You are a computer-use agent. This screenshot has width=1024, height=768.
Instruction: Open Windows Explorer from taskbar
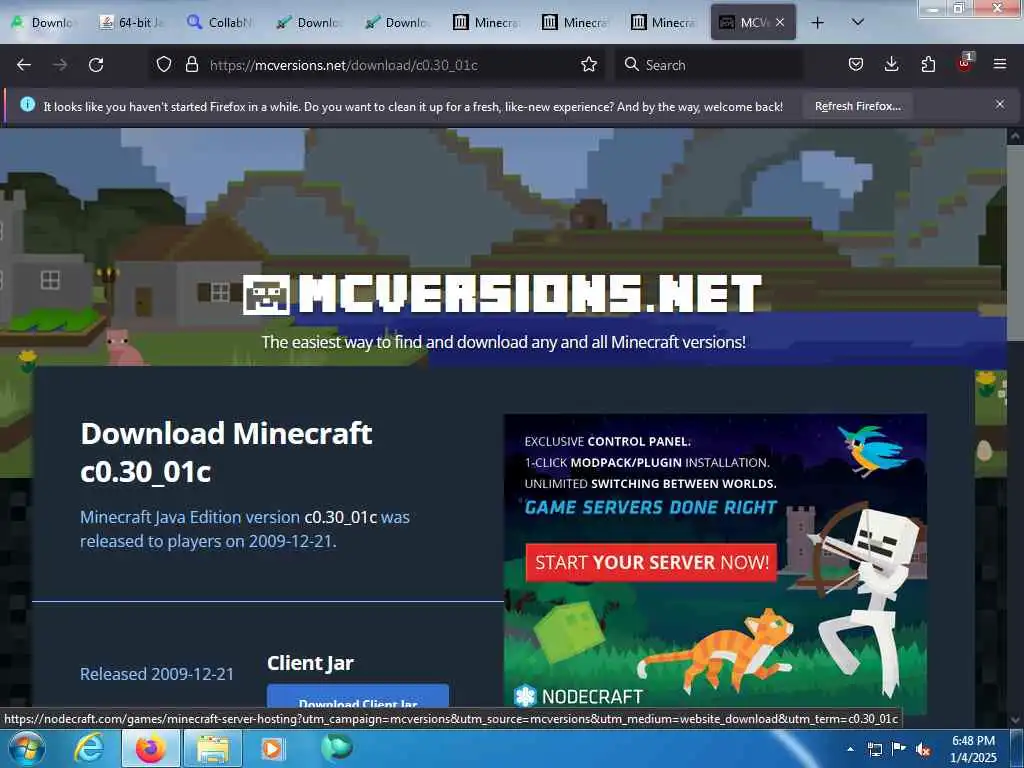pyautogui.click(x=213, y=748)
